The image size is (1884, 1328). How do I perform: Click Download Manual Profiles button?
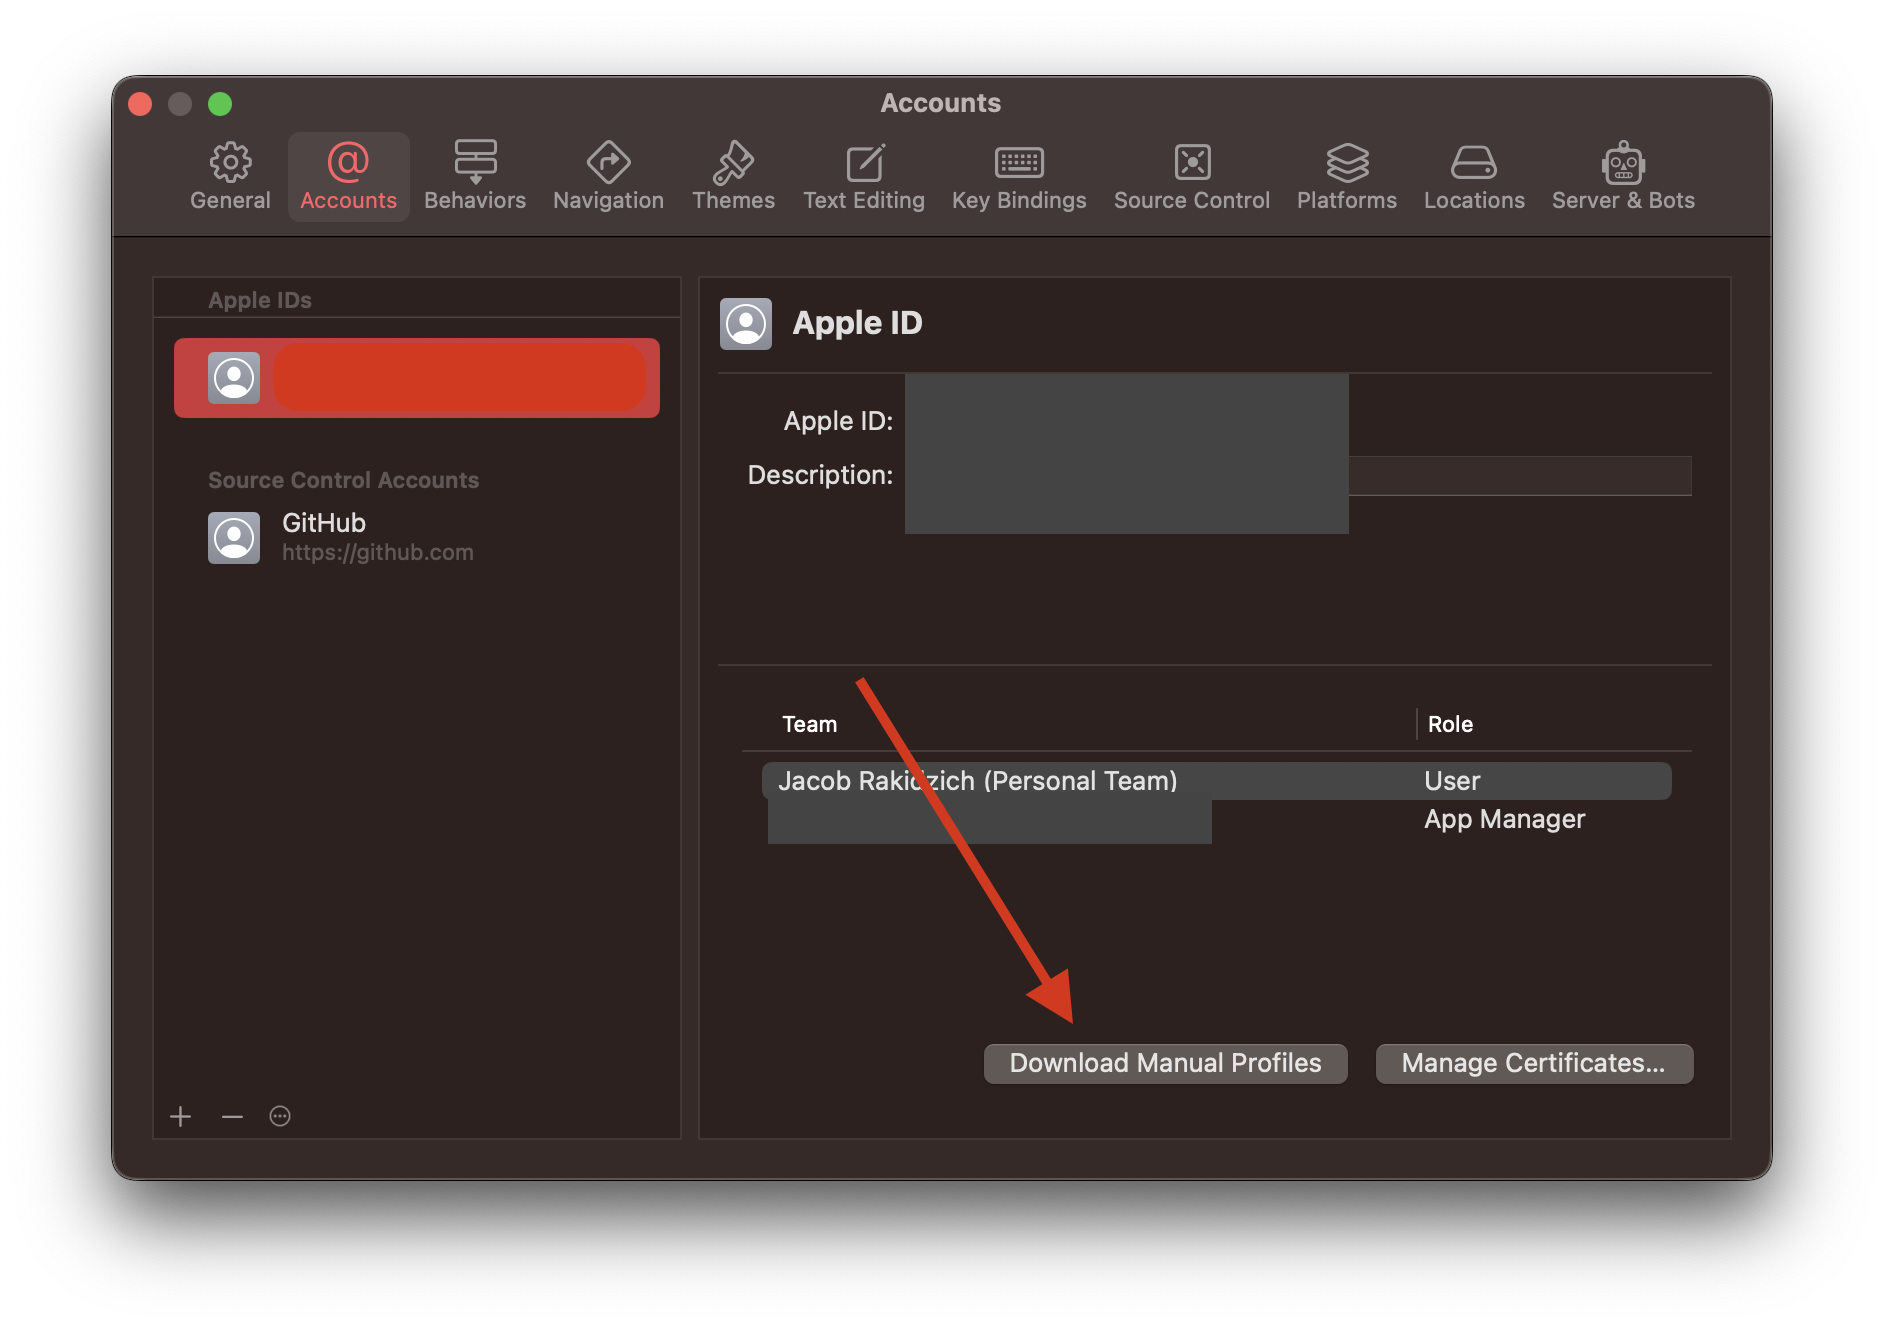coord(1166,1063)
